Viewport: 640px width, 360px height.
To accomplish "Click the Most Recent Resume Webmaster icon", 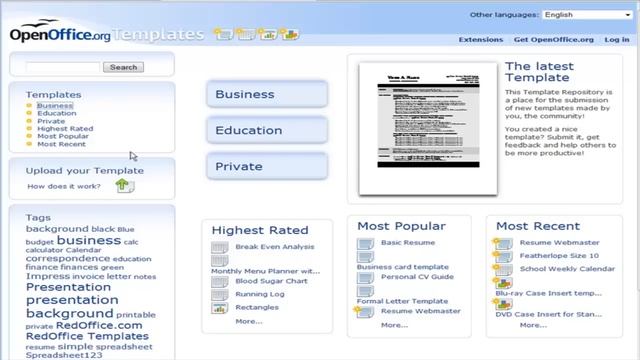I will pyautogui.click(x=503, y=244).
